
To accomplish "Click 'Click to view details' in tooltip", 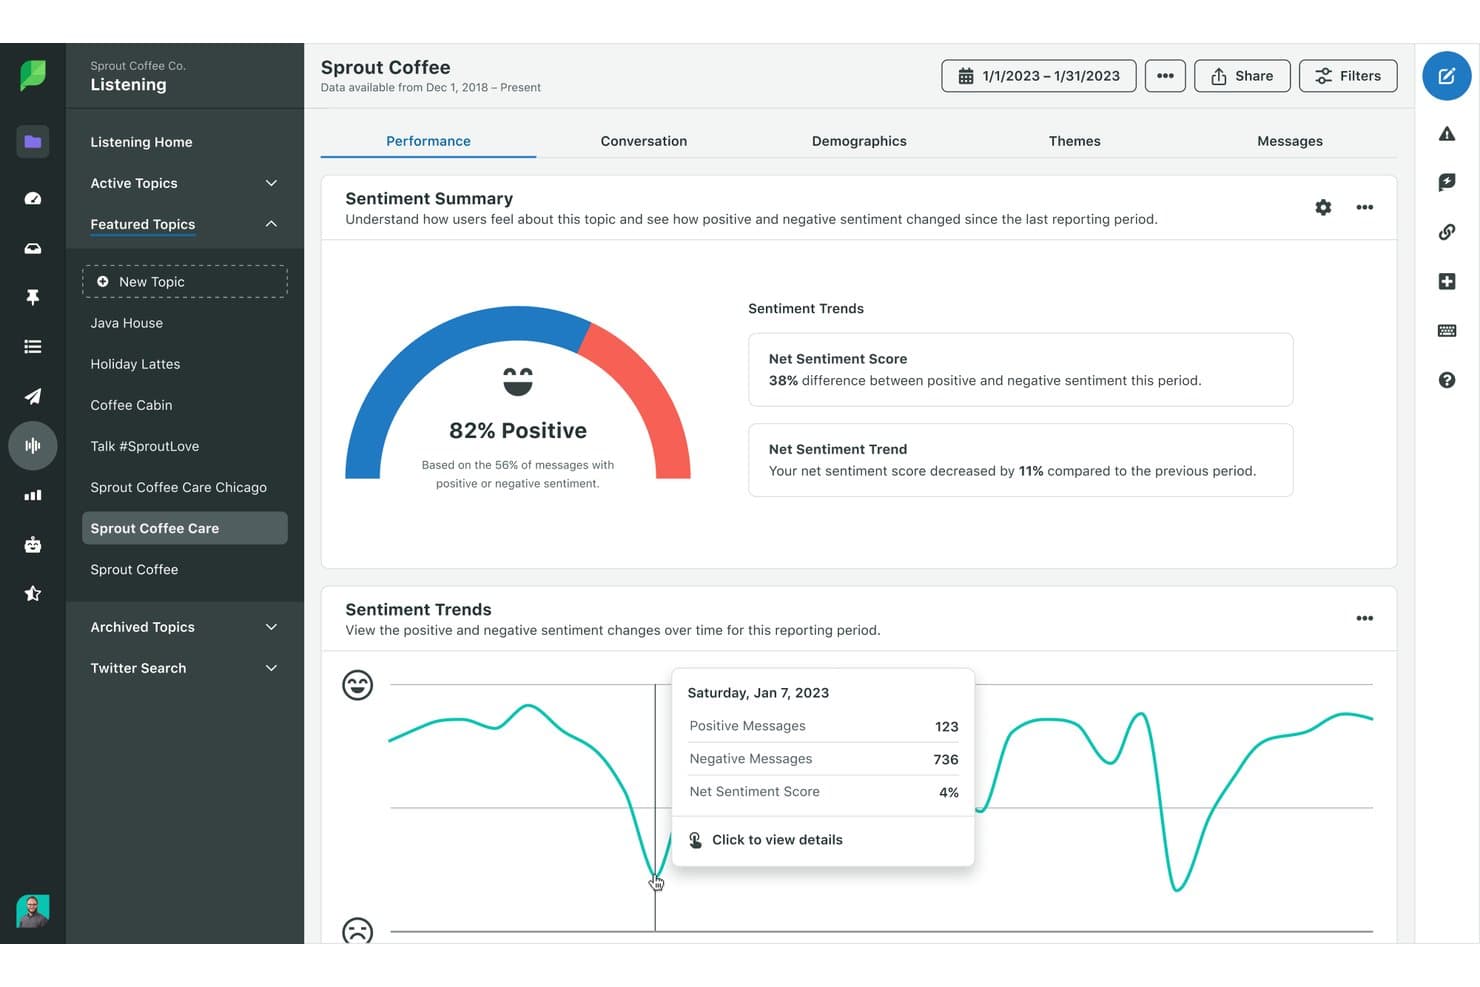I will 777,840.
